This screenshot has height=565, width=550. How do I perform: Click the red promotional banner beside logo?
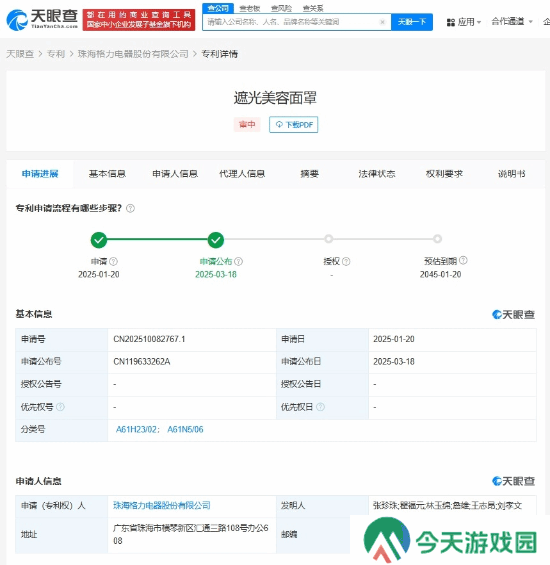pos(139,20)
